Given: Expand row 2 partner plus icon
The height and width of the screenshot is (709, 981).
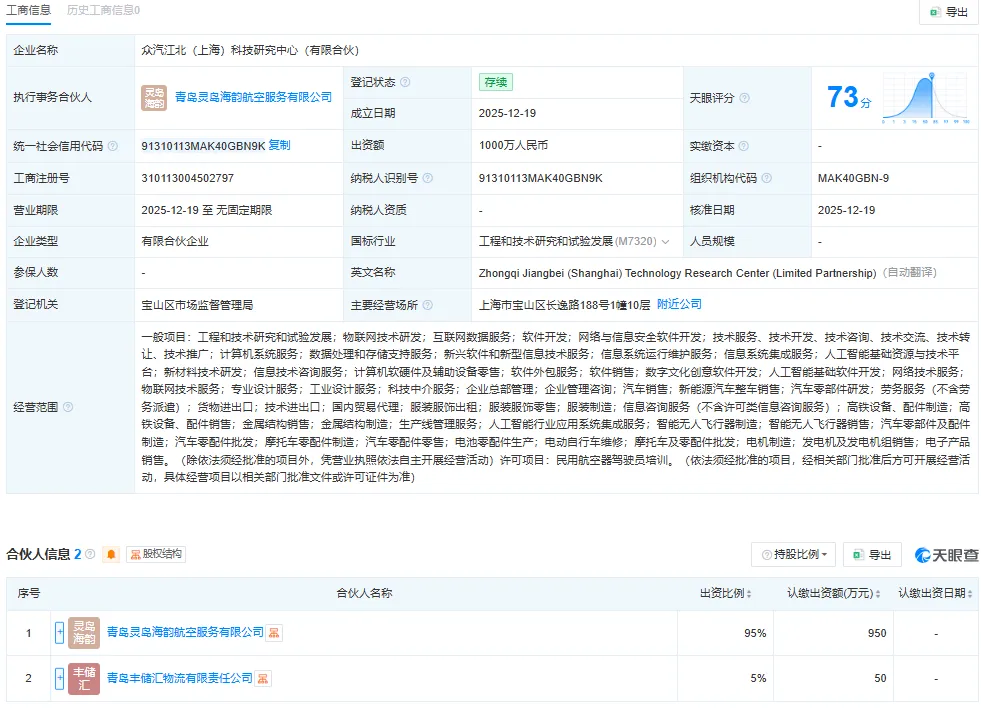Looking at the screenshot, I should pyautogui.click(x=59, y=678).
